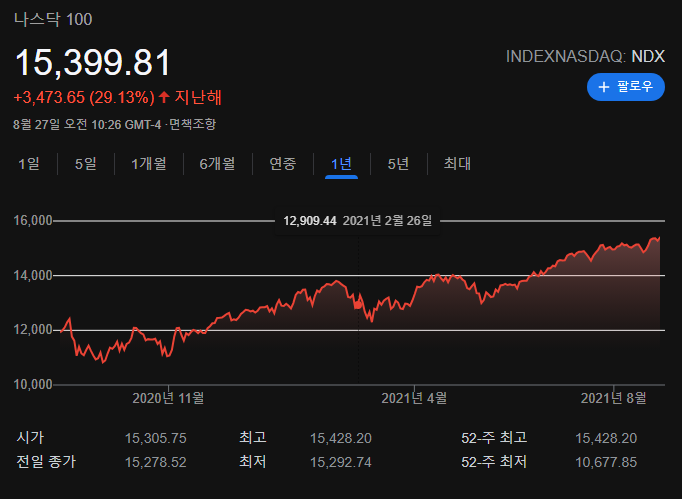Click the 전일 종가 label

tap(46, 462)
